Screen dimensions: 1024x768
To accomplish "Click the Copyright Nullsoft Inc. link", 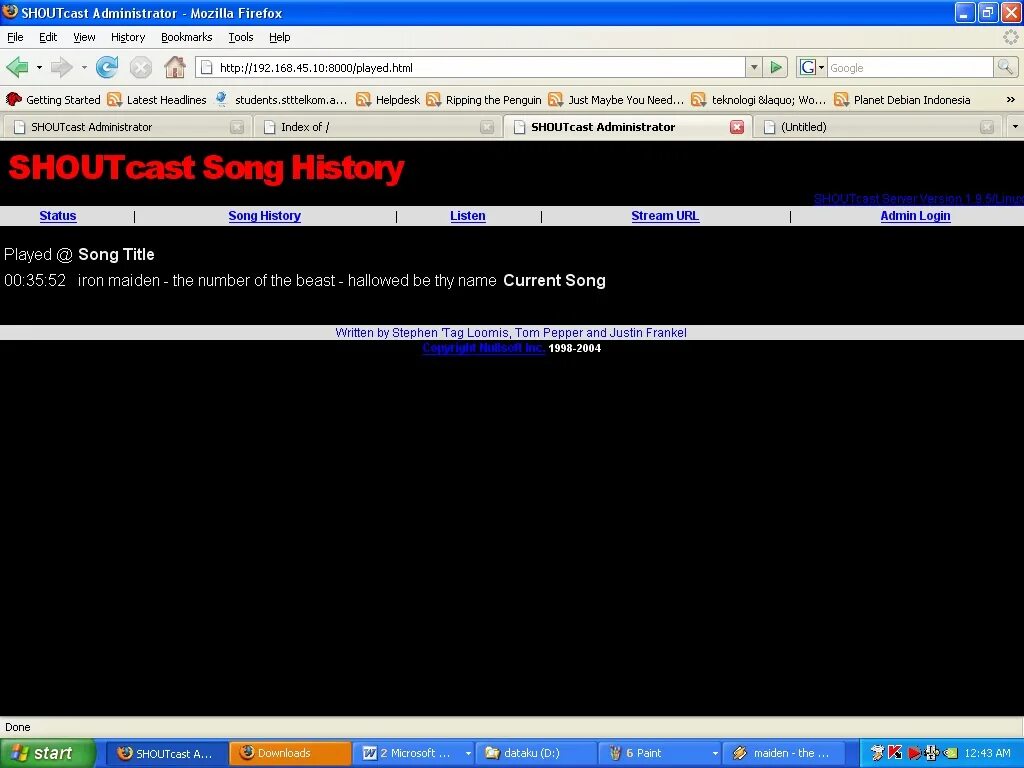I will click(x=483, y=348).
